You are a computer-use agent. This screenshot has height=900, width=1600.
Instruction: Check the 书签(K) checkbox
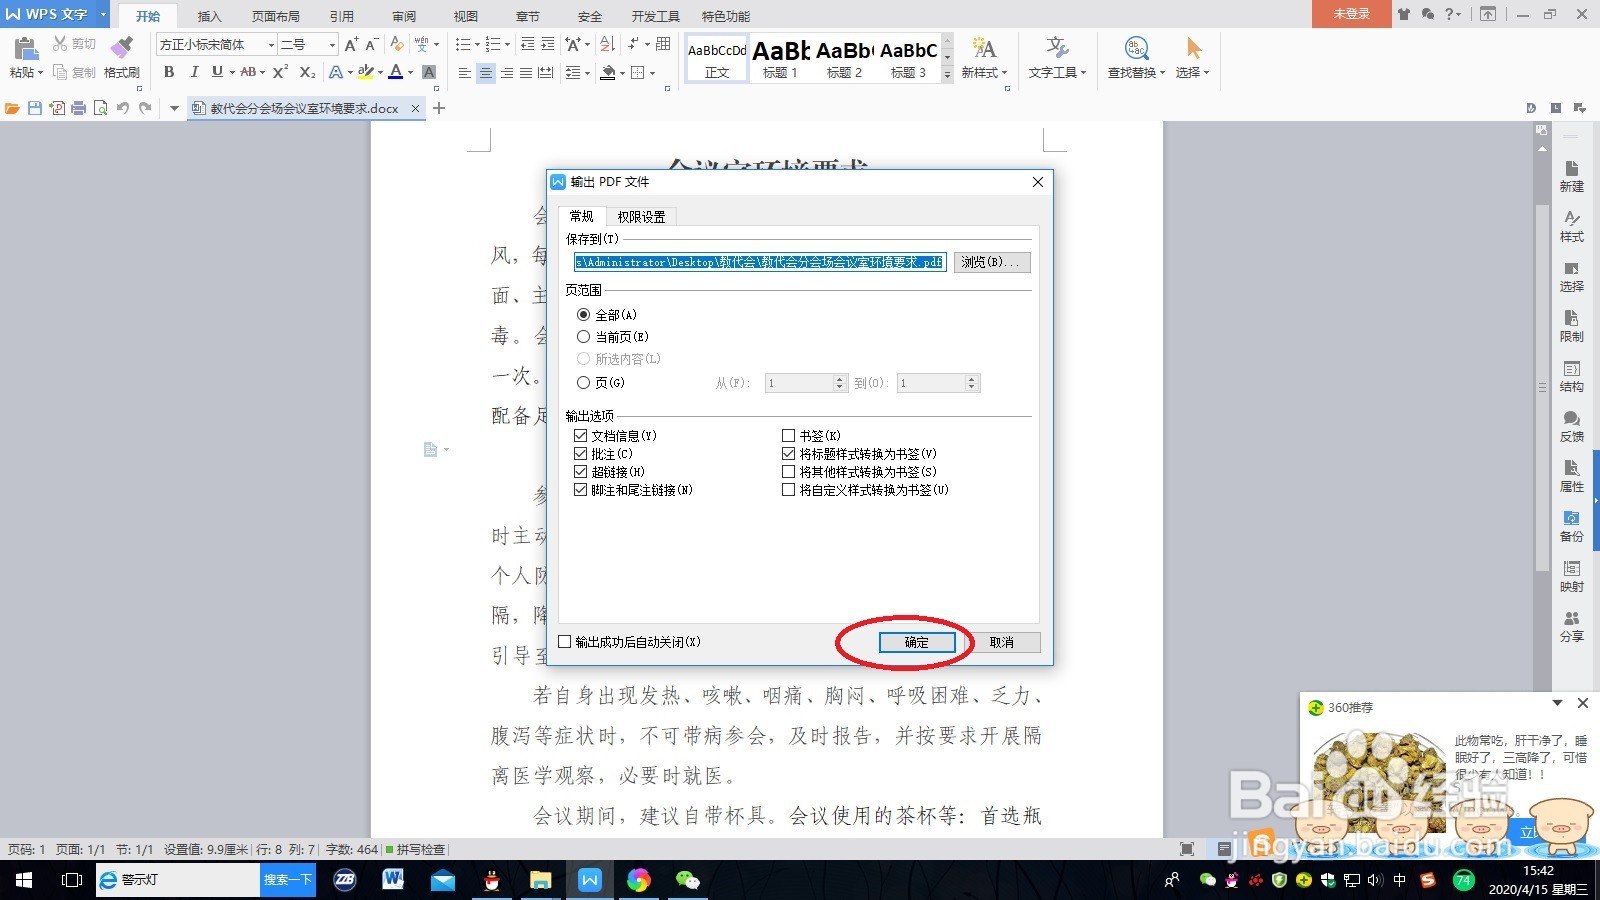(x=788, y=435)
